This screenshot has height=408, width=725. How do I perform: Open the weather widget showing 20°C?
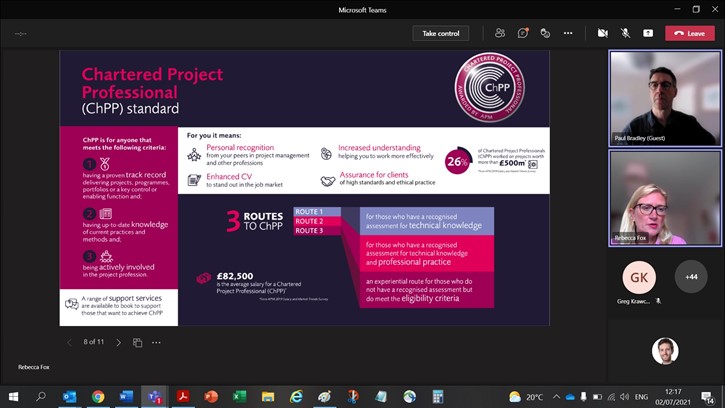tap(525, 397)
